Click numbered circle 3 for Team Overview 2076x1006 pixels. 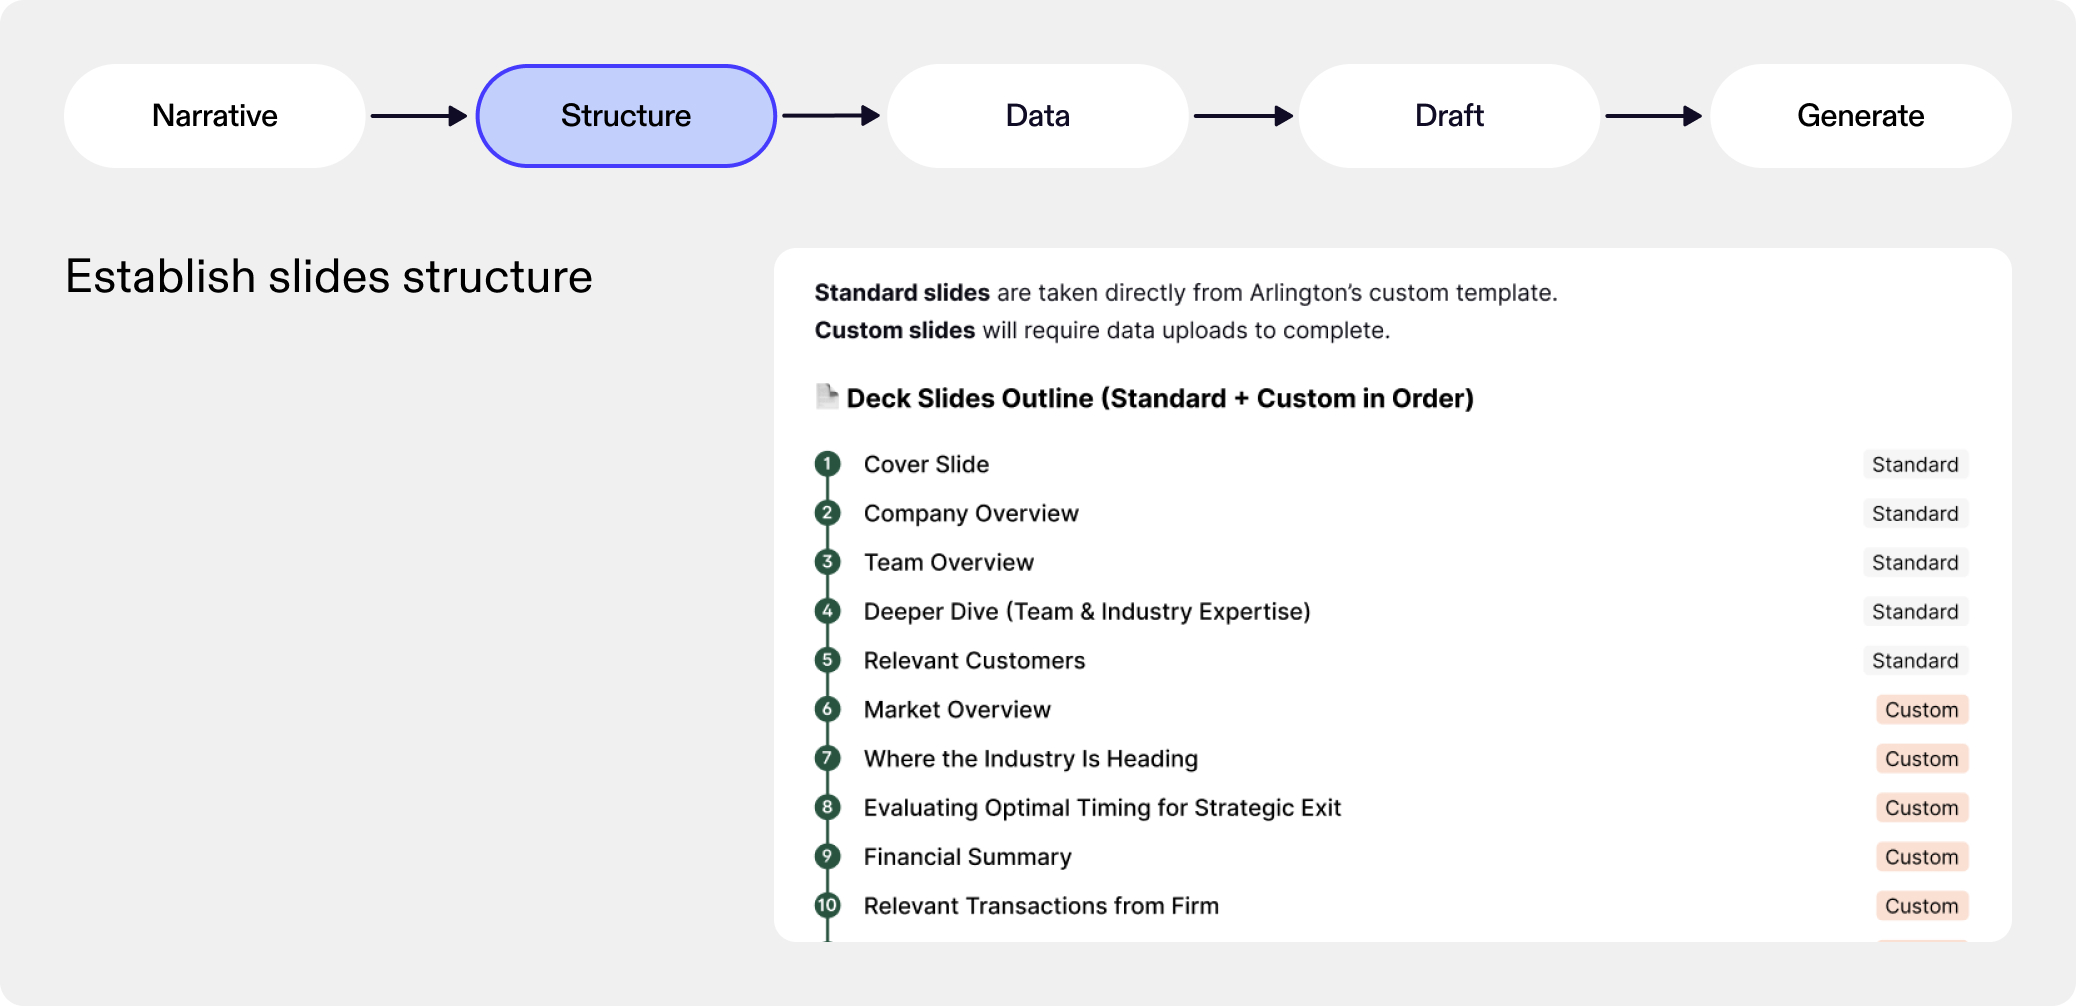827,562
